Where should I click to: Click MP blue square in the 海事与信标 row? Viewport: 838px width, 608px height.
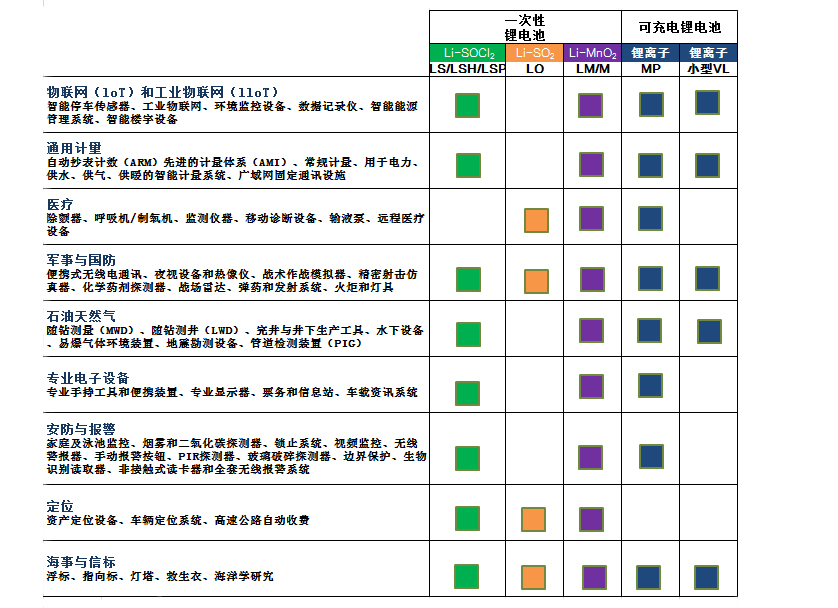(x=648, y=578)
